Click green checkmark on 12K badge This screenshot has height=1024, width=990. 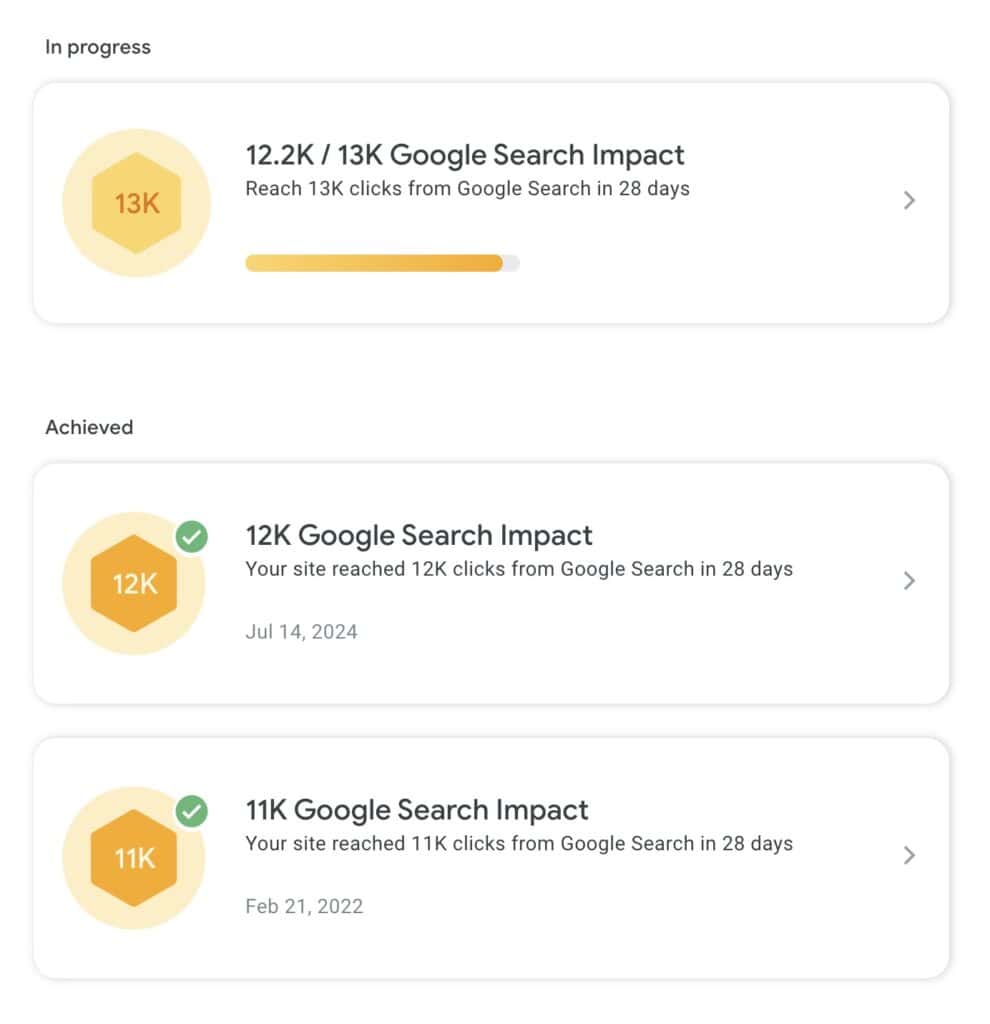click(191, 537)
